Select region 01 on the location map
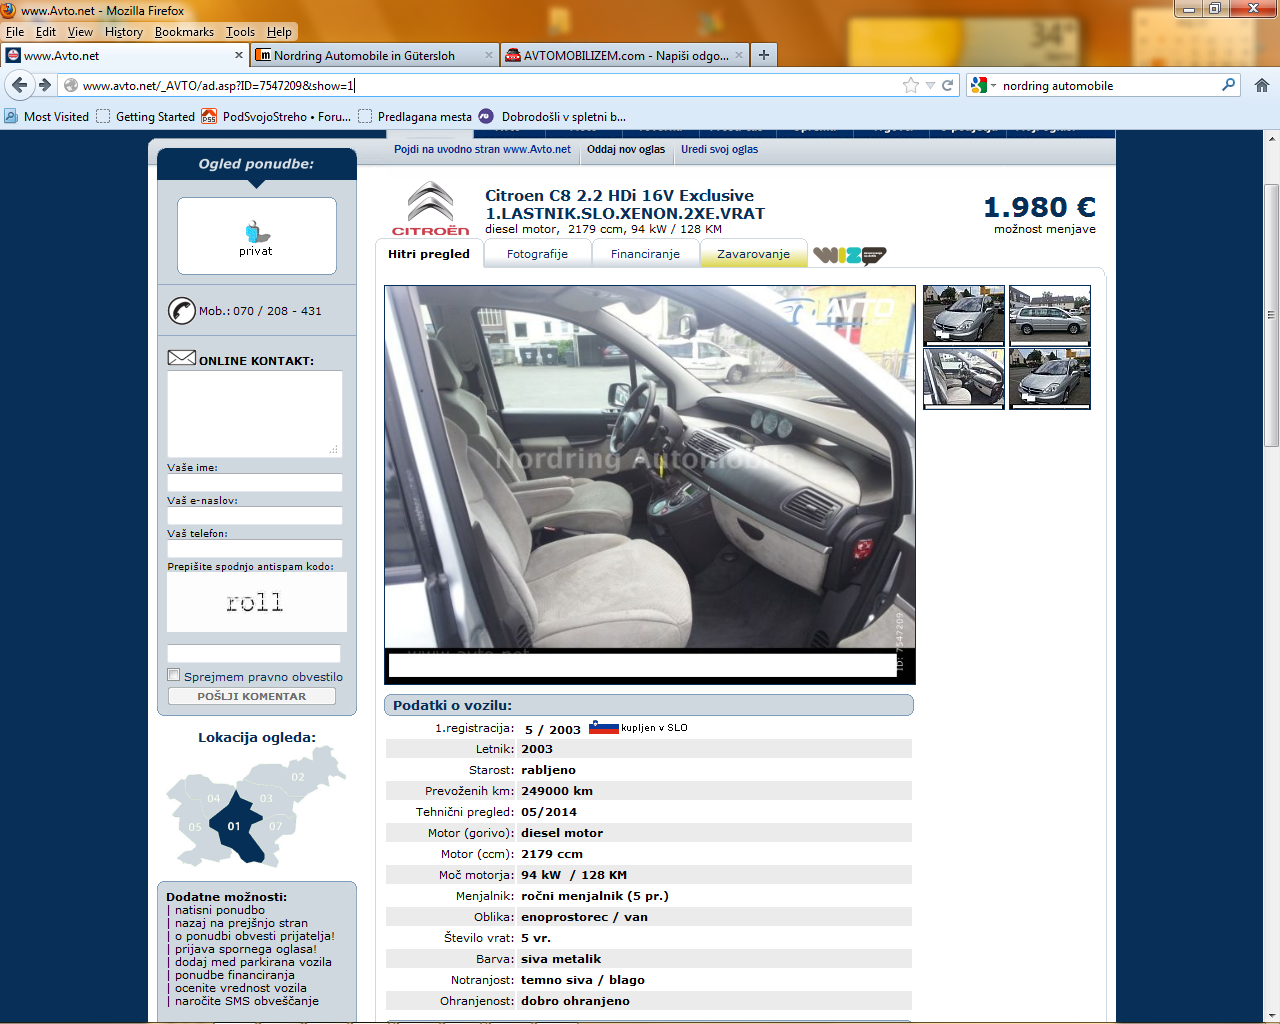The height and width of the screenshot is (1024, 1280). [x=238, y=828]
